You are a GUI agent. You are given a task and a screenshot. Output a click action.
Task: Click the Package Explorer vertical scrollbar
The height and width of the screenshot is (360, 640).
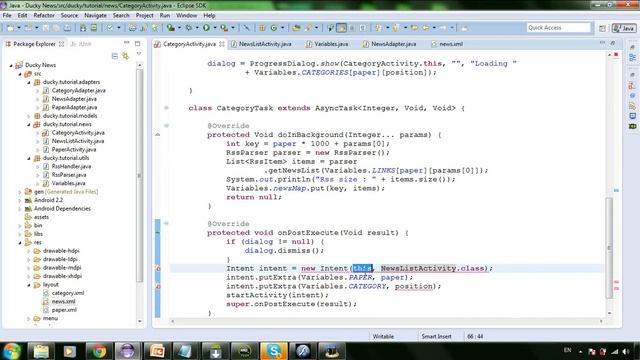[x=140, y=176]
